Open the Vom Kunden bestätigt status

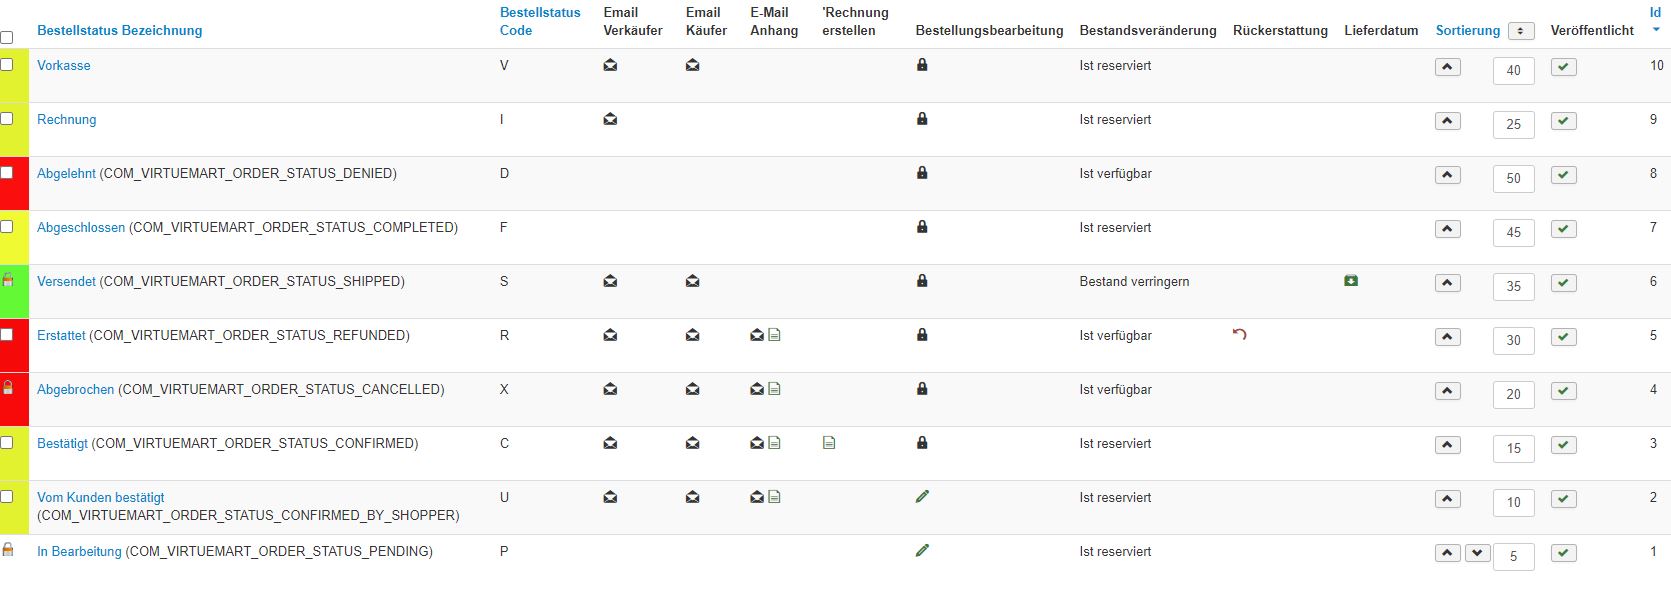pyautogui.click(x=100, y=497)
